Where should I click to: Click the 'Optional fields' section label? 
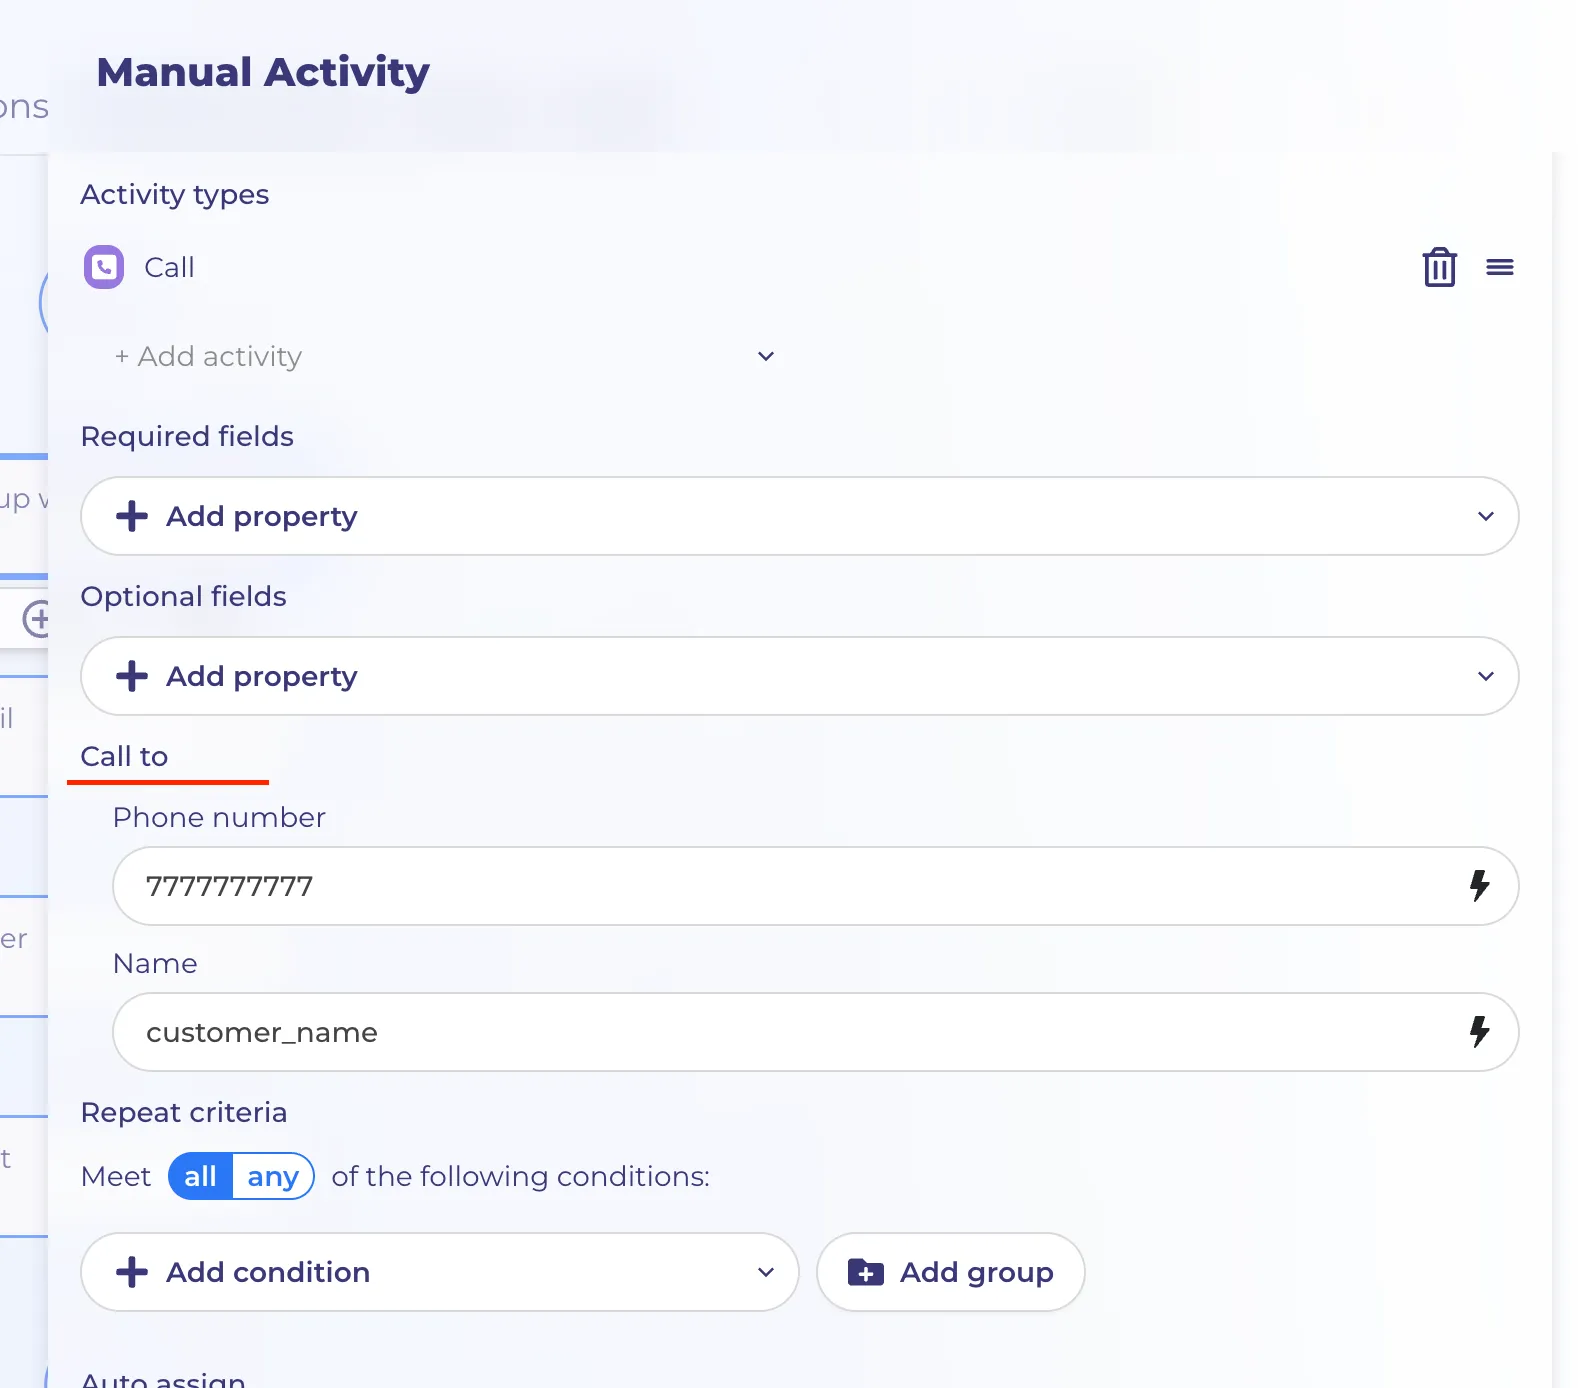[x=184, y=596]
